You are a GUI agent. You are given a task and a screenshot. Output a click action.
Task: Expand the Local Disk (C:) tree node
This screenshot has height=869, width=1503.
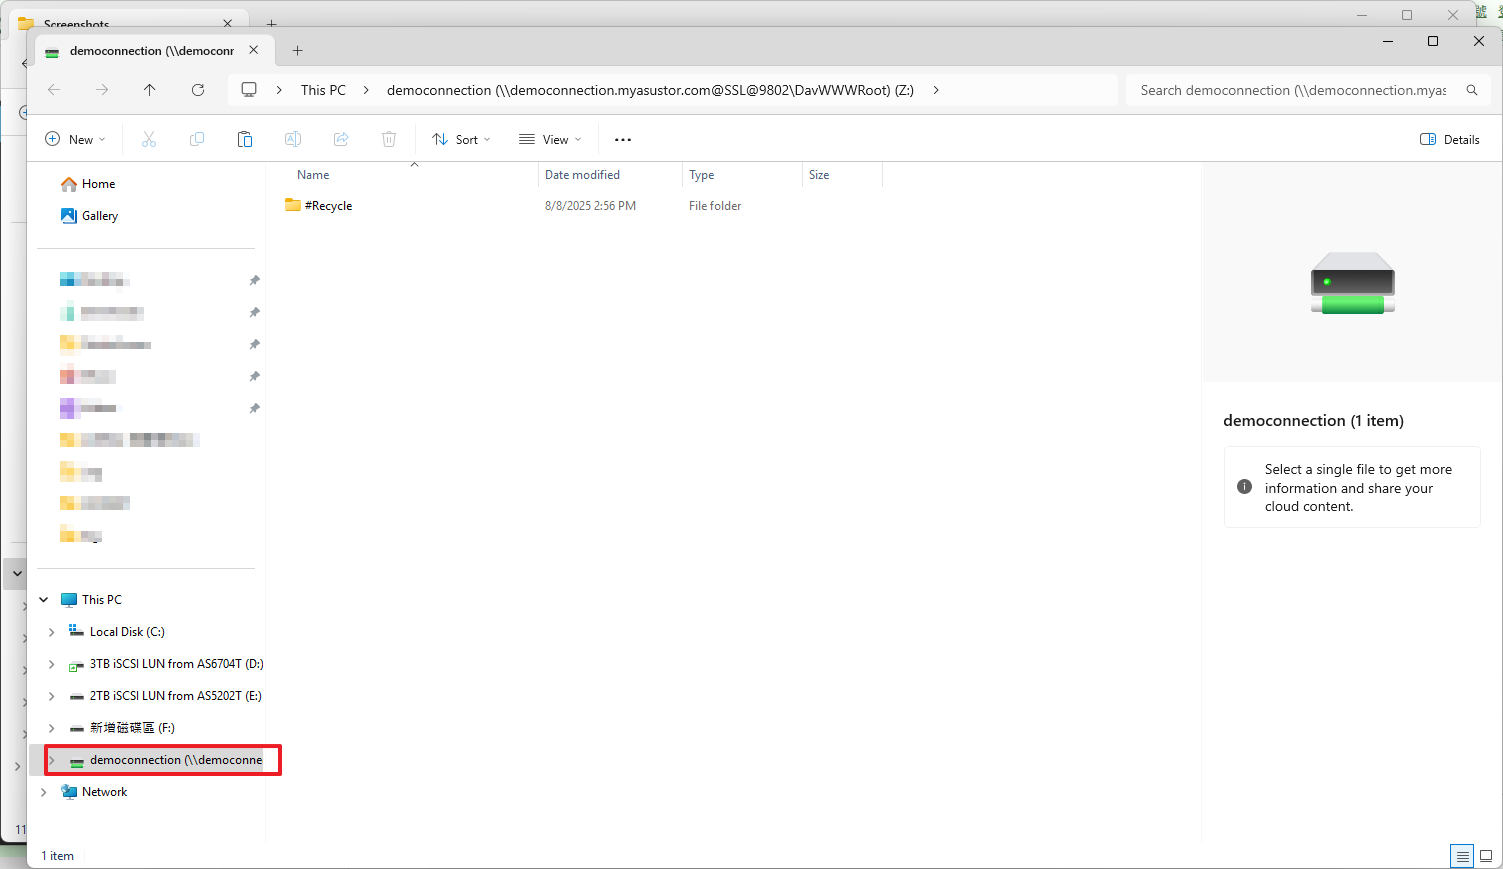click(x=52, y=632)
